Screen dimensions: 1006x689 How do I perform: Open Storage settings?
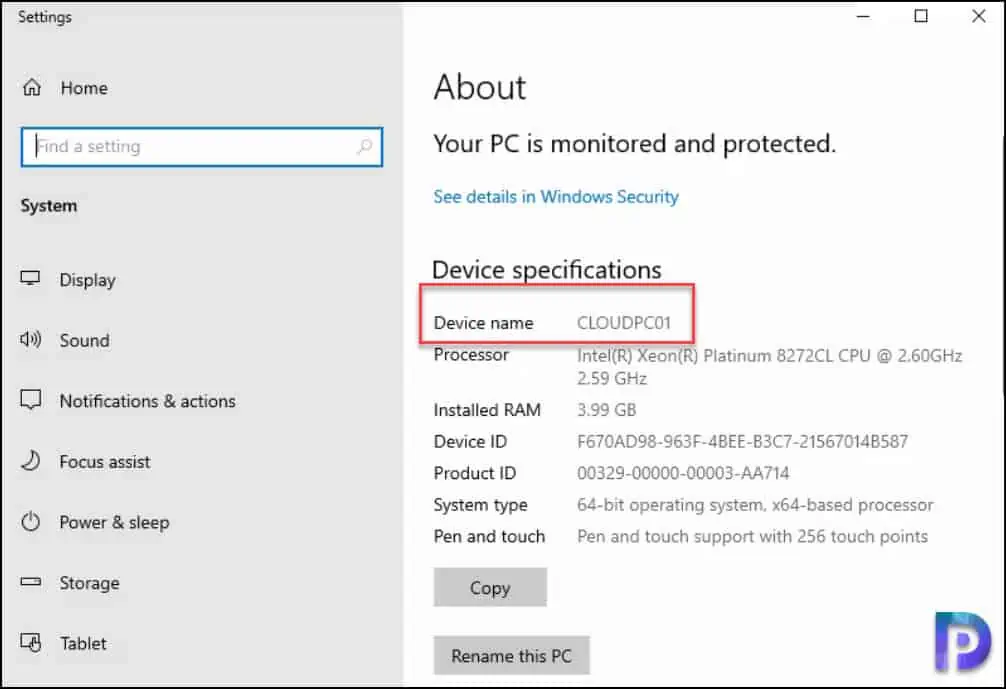(x=89, y=583)
